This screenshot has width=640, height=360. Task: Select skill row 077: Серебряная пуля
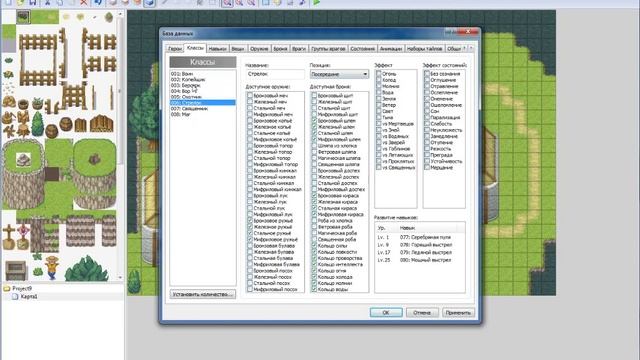point(420,237)
